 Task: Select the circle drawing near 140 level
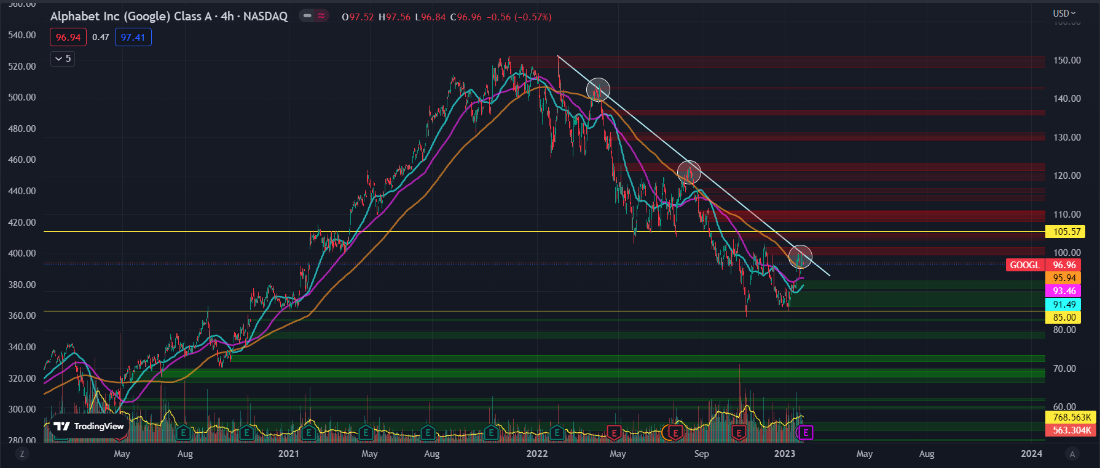[598, 89]
